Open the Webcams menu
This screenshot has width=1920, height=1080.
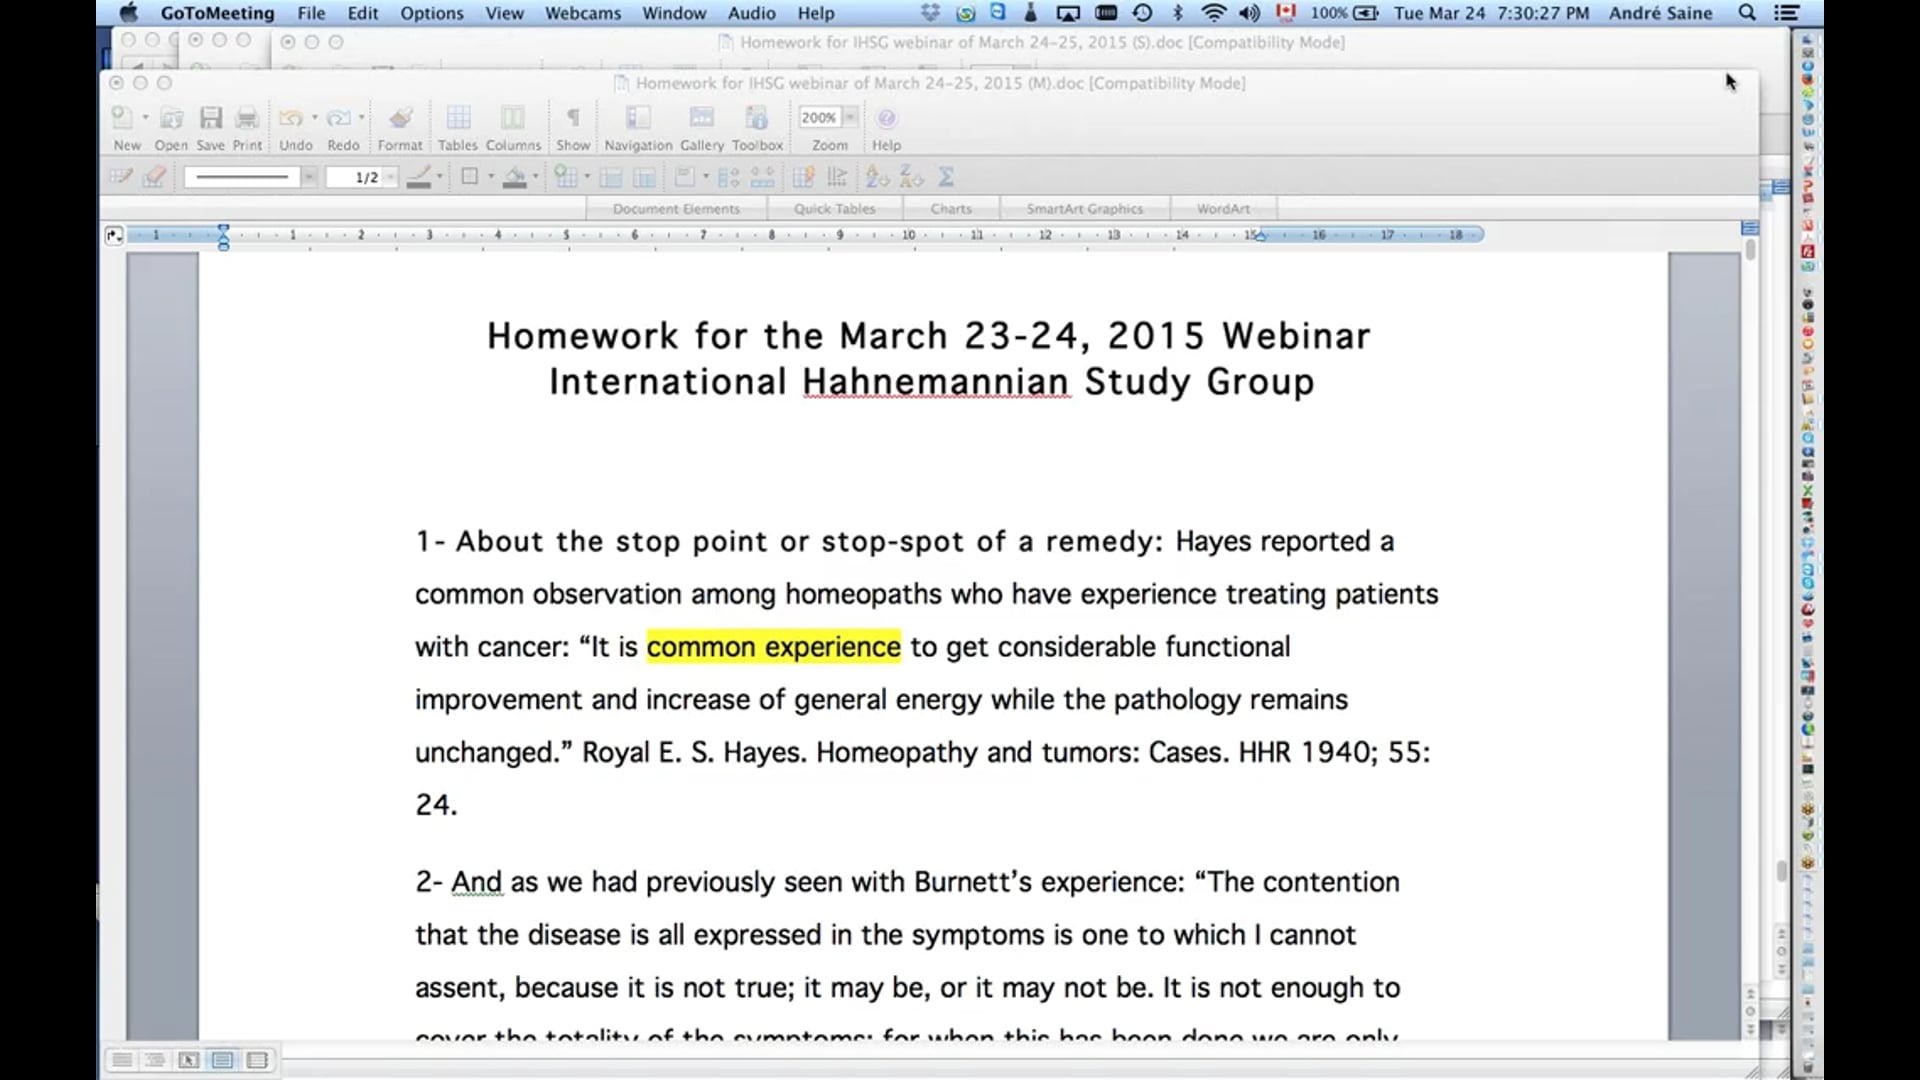[583, 13]
